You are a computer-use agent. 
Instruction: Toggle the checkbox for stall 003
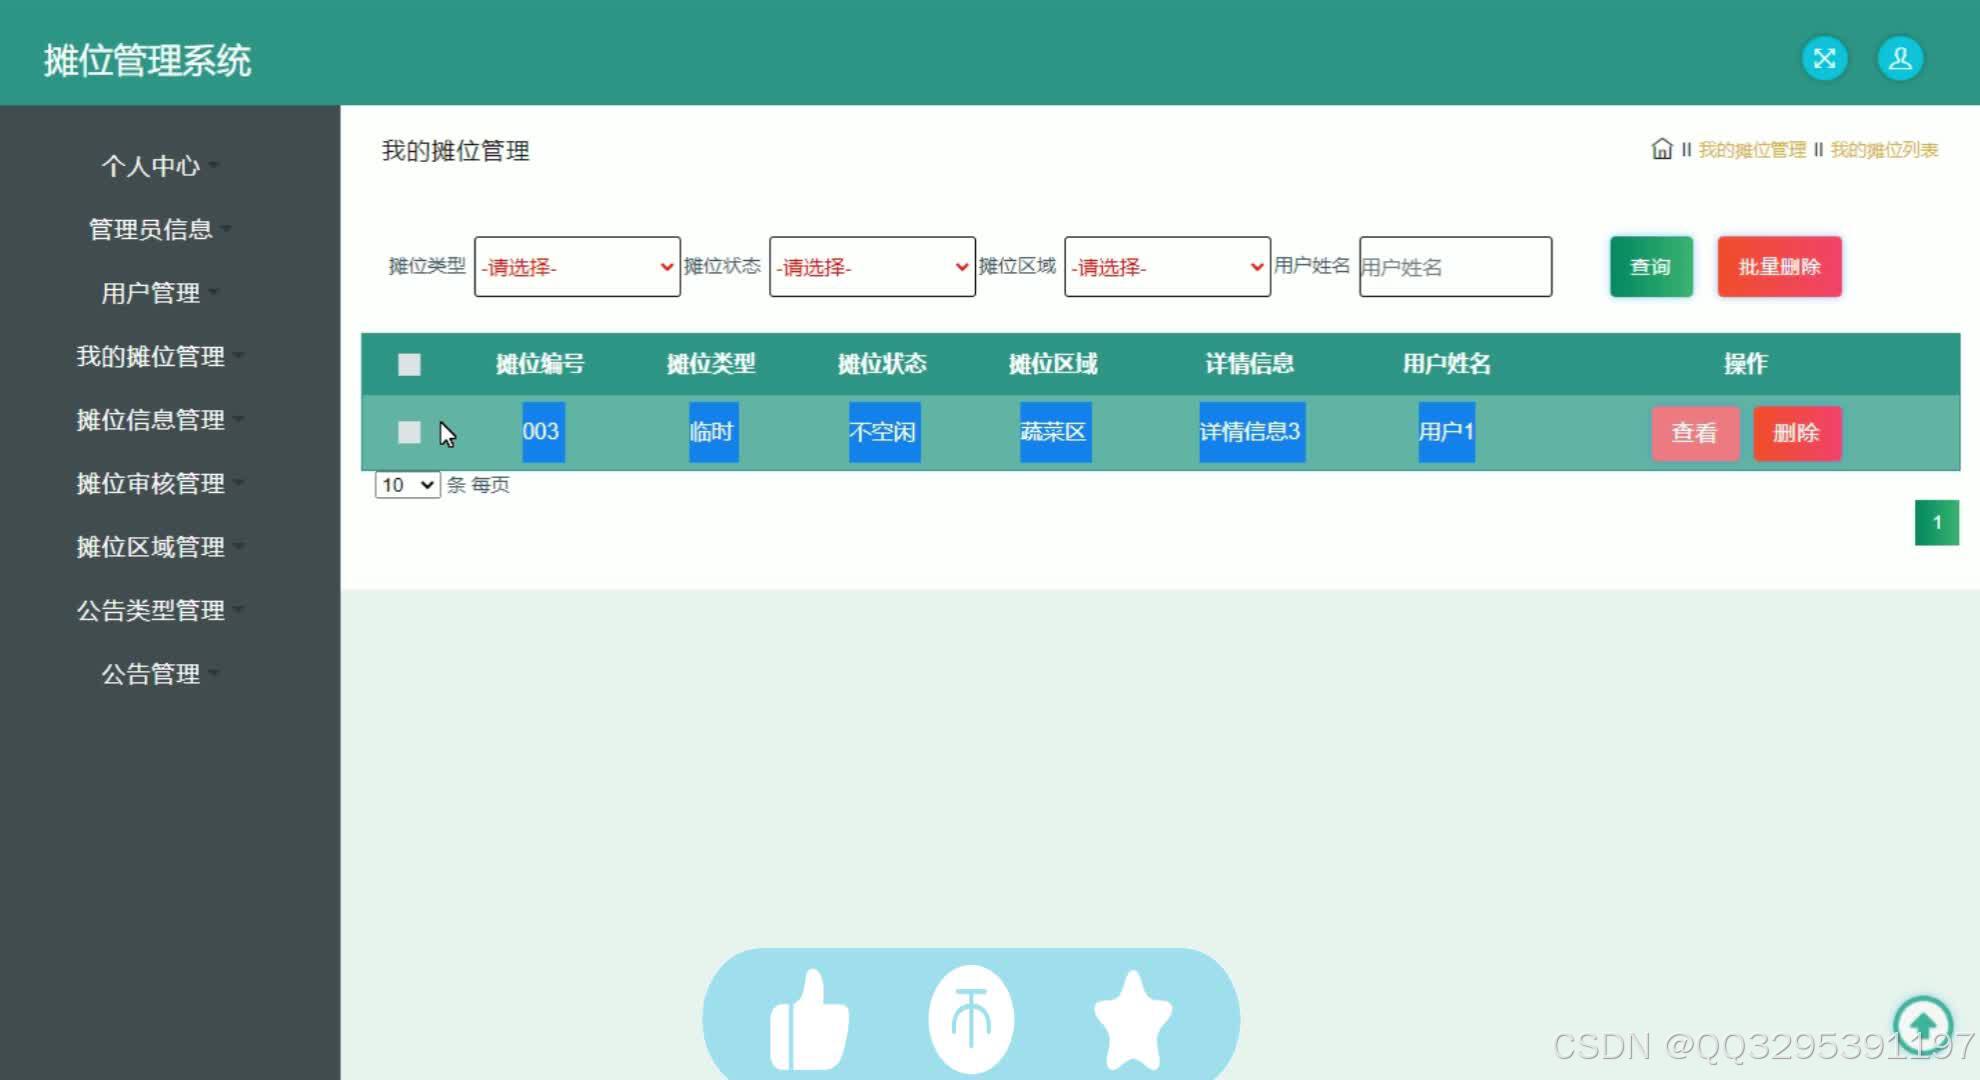coord(408,432)
